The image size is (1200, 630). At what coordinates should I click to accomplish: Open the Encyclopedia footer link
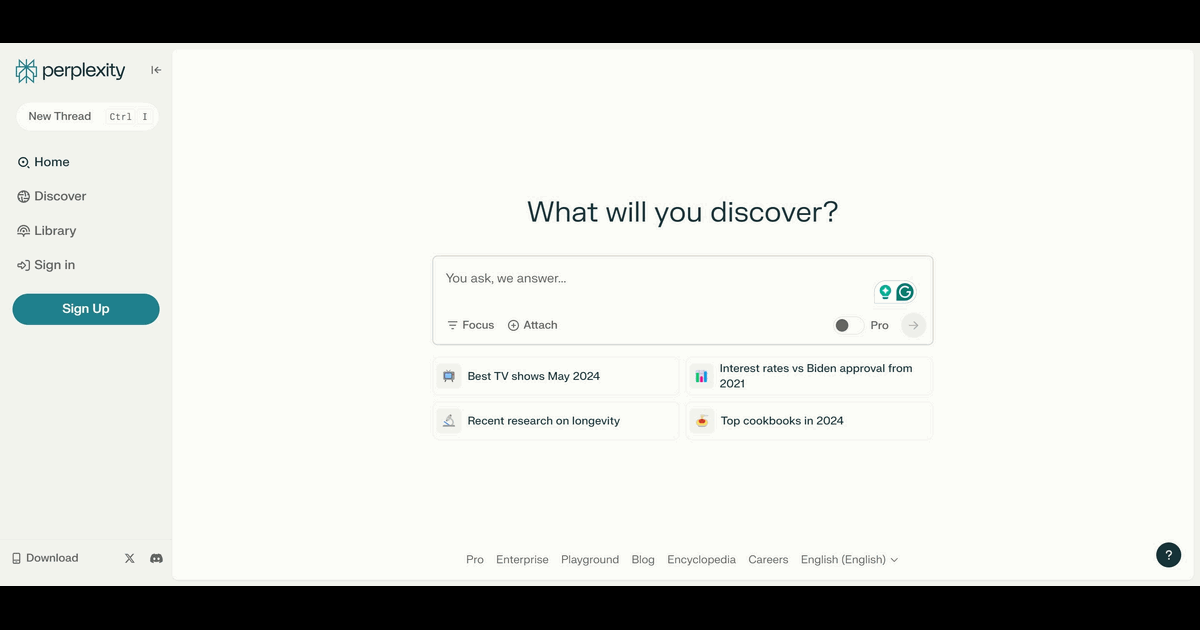pos(701,560)
